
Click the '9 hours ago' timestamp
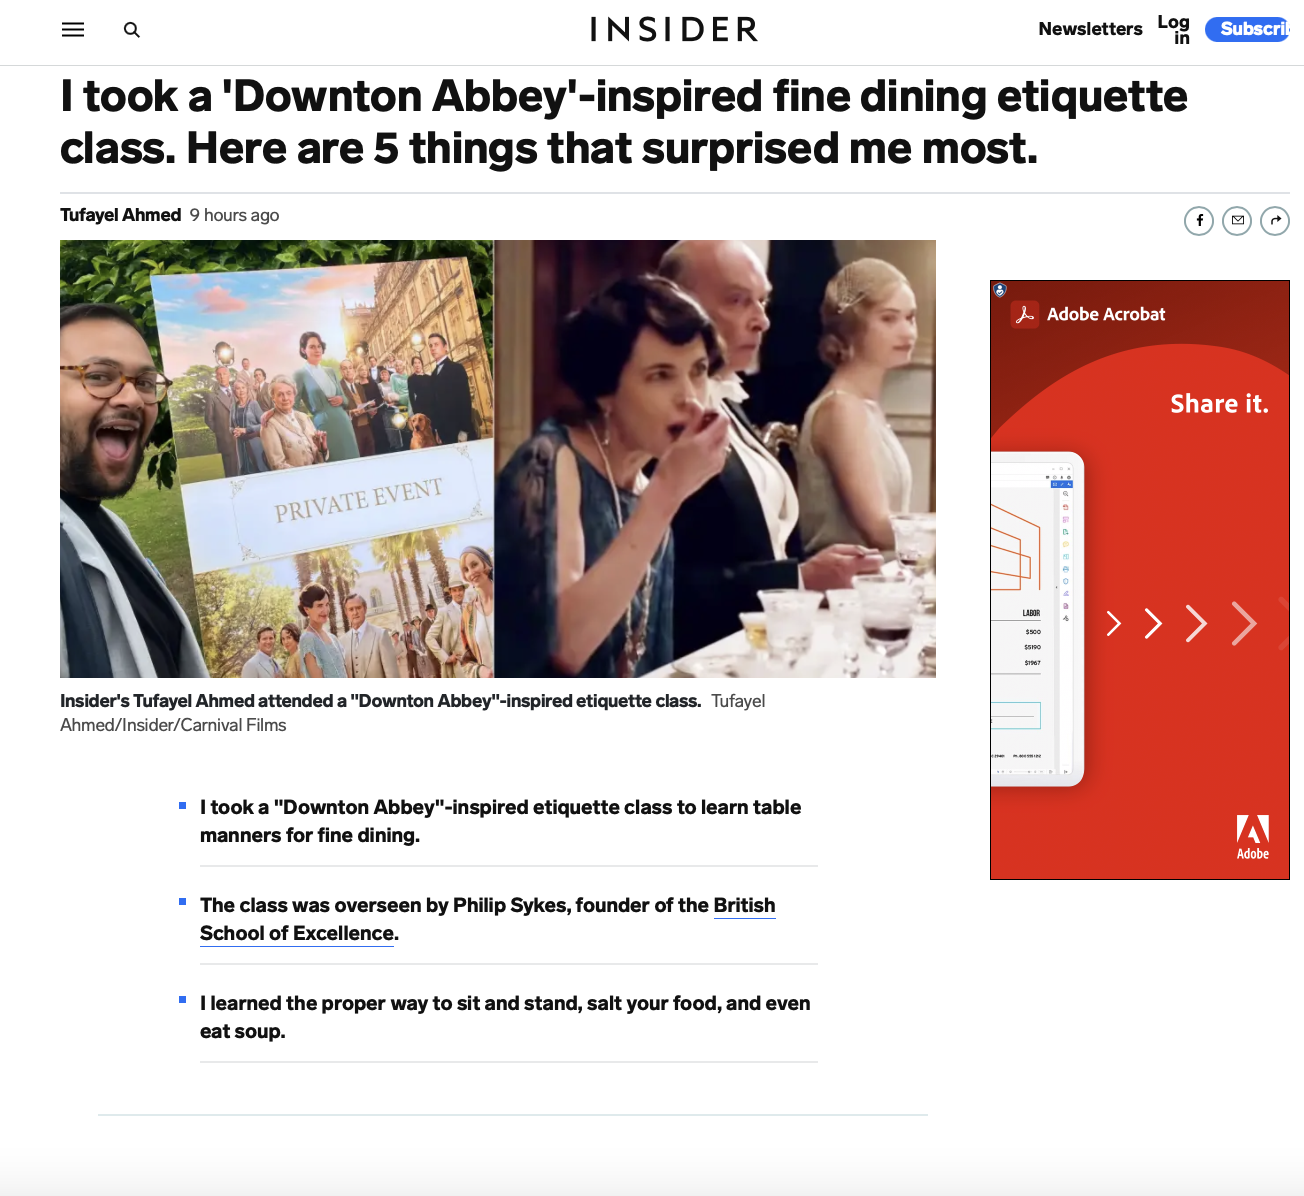[x=234, y=215]
